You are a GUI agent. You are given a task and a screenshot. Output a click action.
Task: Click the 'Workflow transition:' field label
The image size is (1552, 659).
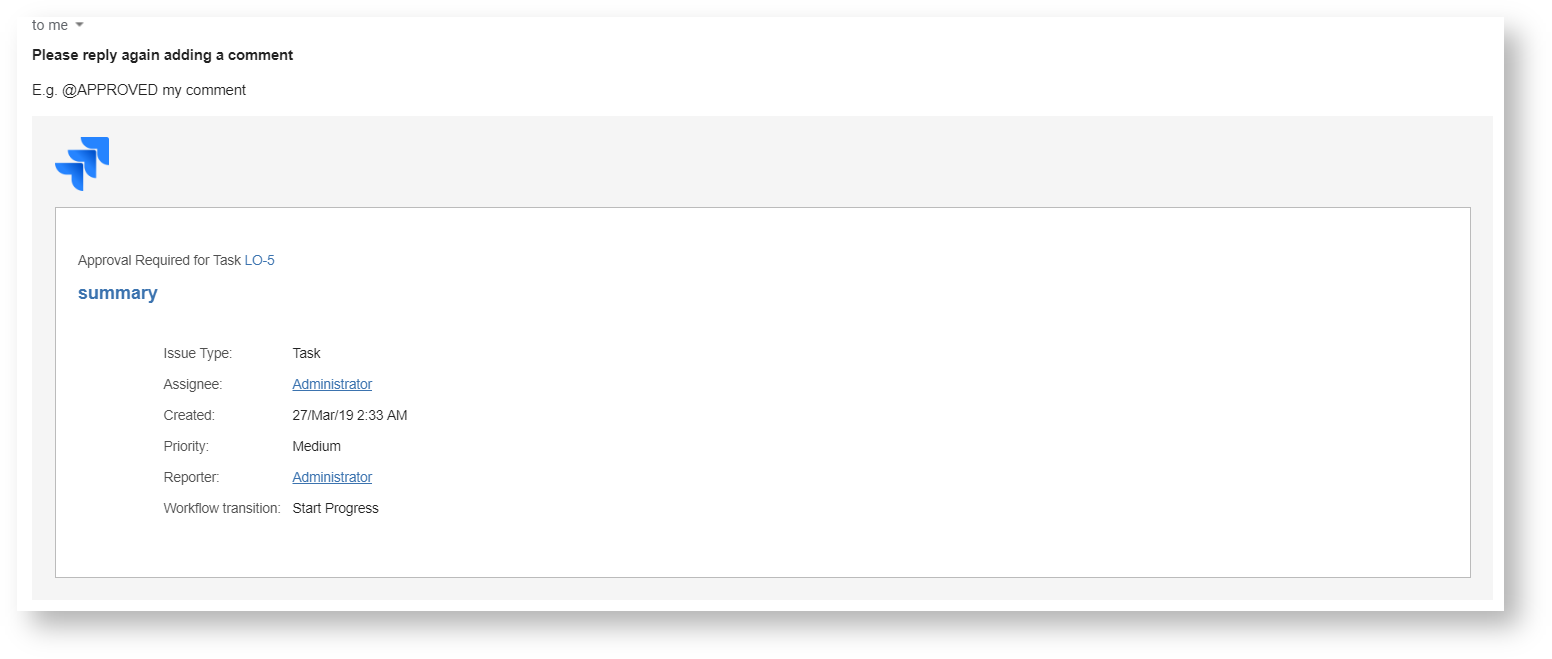(x=222, y=508)
